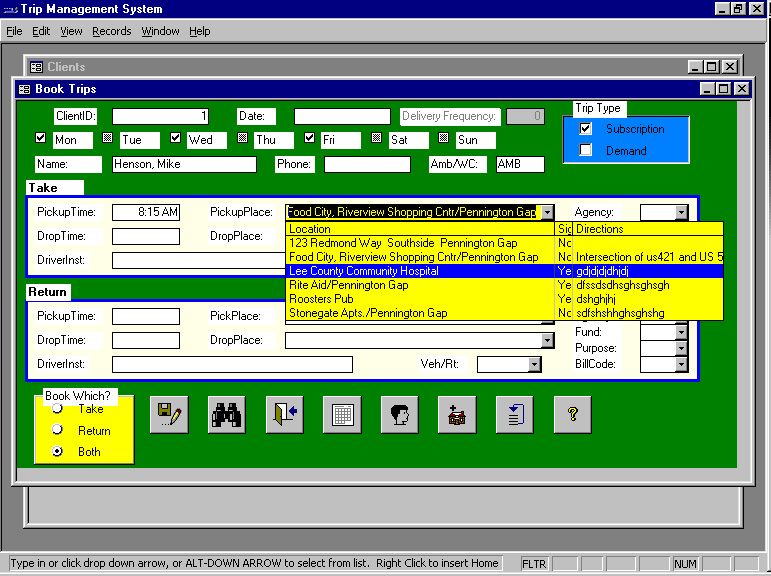This screenshot has height=576, width=771.
Task: Open the View menu
Action: [x=71, y=31]
